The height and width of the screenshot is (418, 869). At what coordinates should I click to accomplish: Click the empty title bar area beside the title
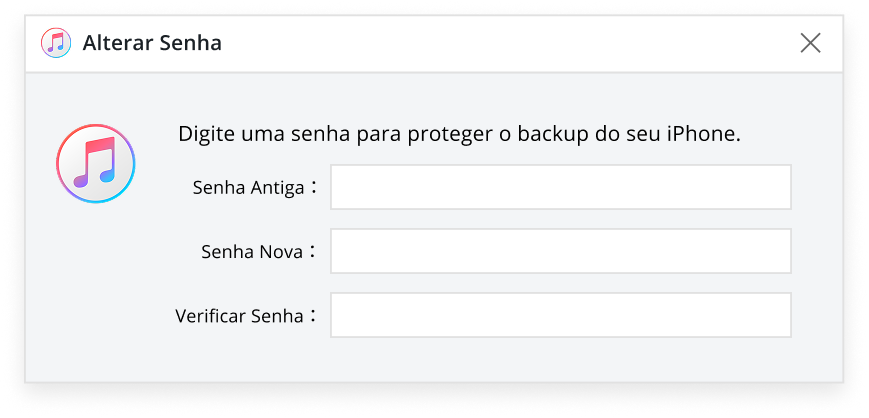[x=500, y=43]
